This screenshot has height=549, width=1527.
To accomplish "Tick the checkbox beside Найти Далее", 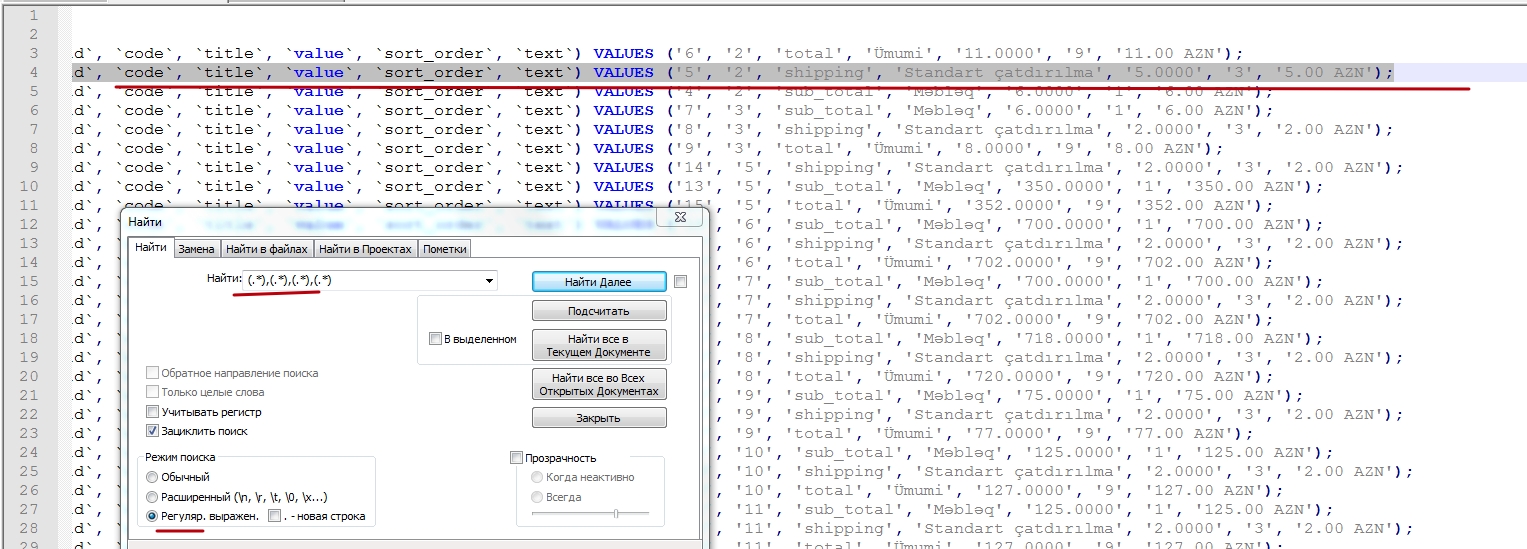I will 681,282.
